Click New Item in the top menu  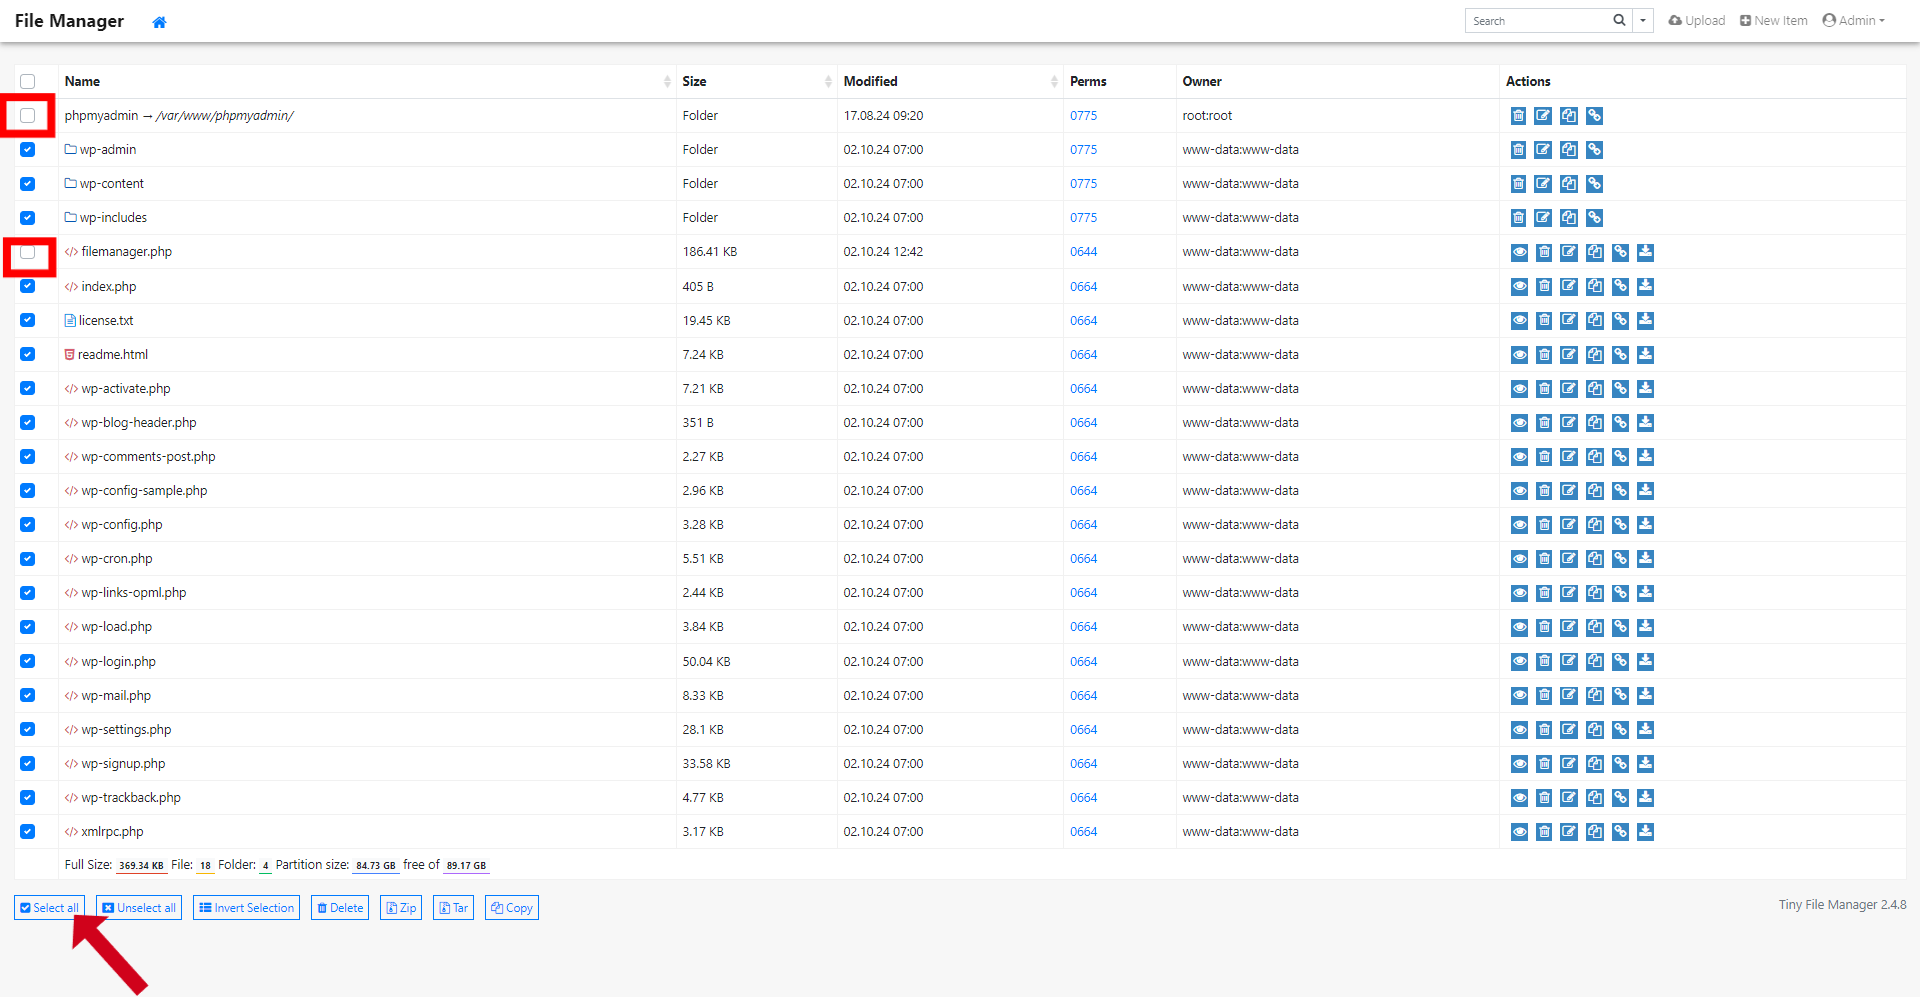[1773, 21]
